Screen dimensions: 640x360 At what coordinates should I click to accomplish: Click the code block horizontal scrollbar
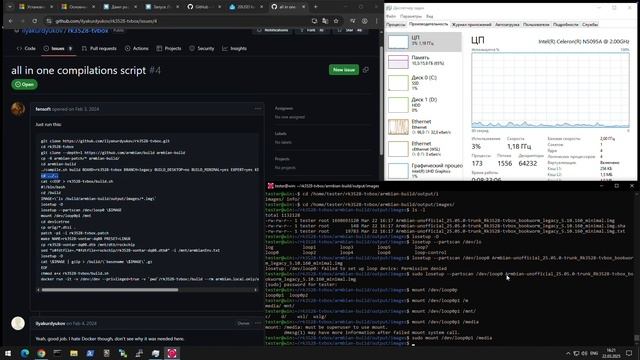109,290
